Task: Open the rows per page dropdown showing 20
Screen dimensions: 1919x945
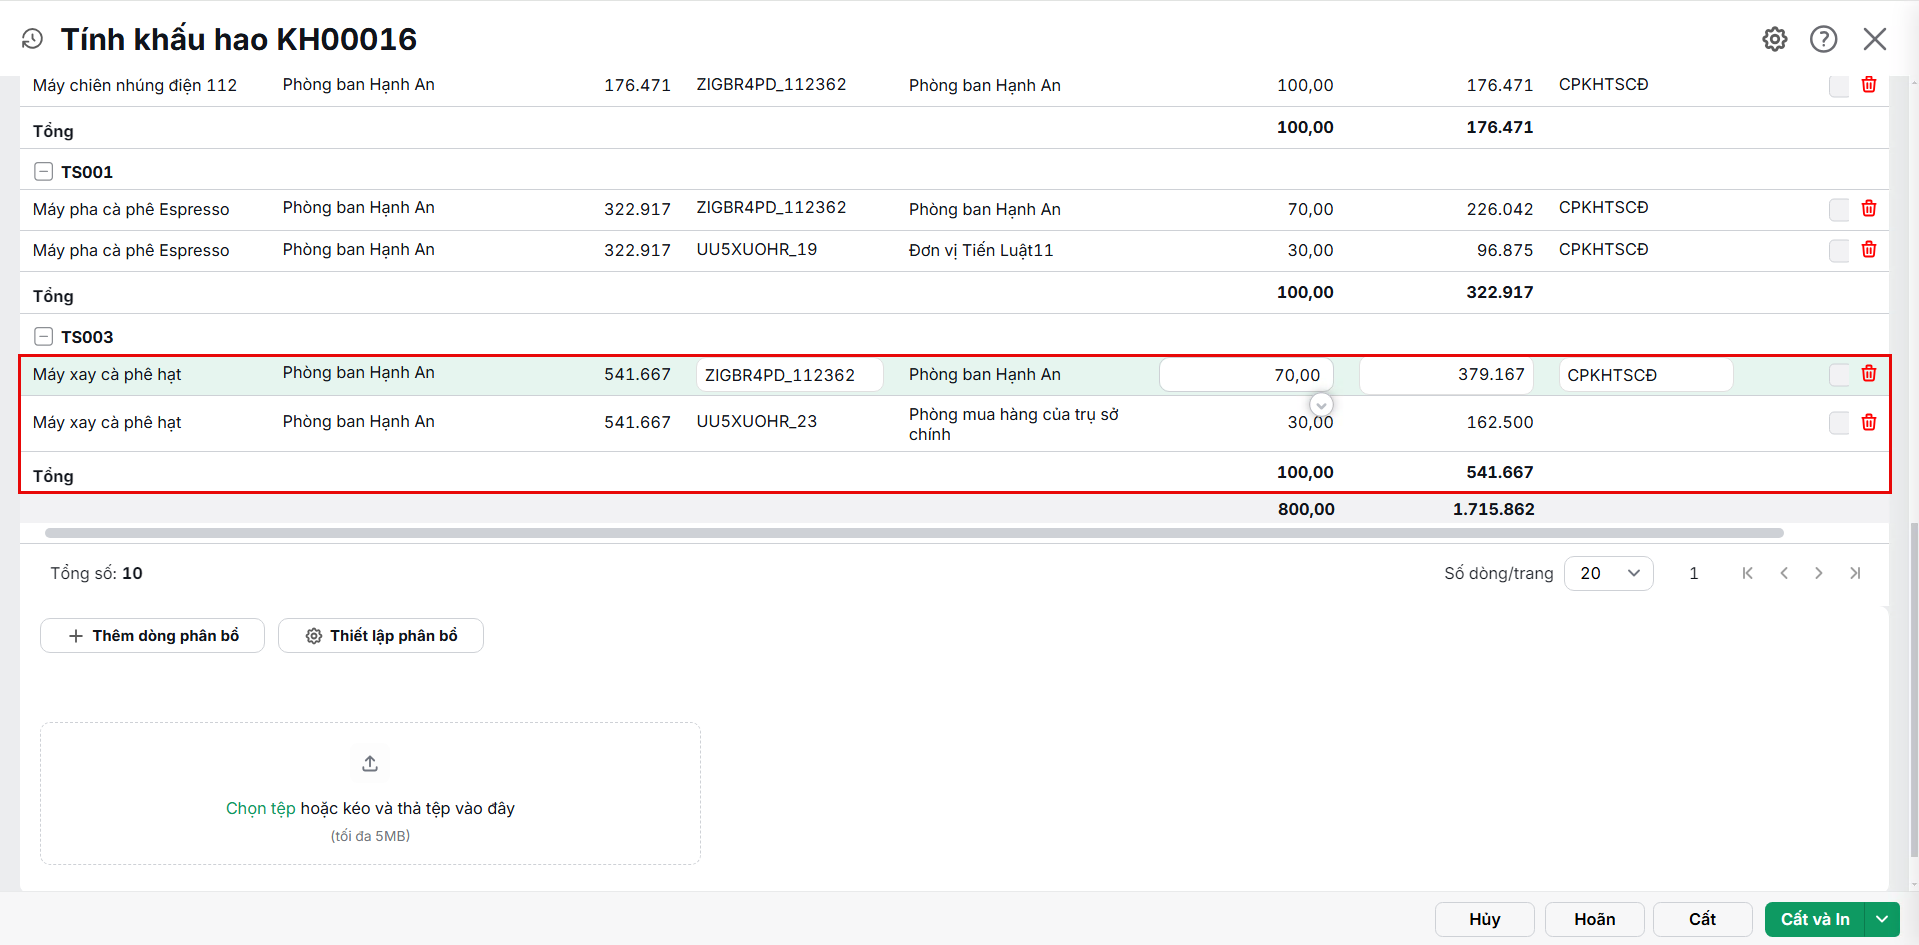Action: pos(1608,573)
